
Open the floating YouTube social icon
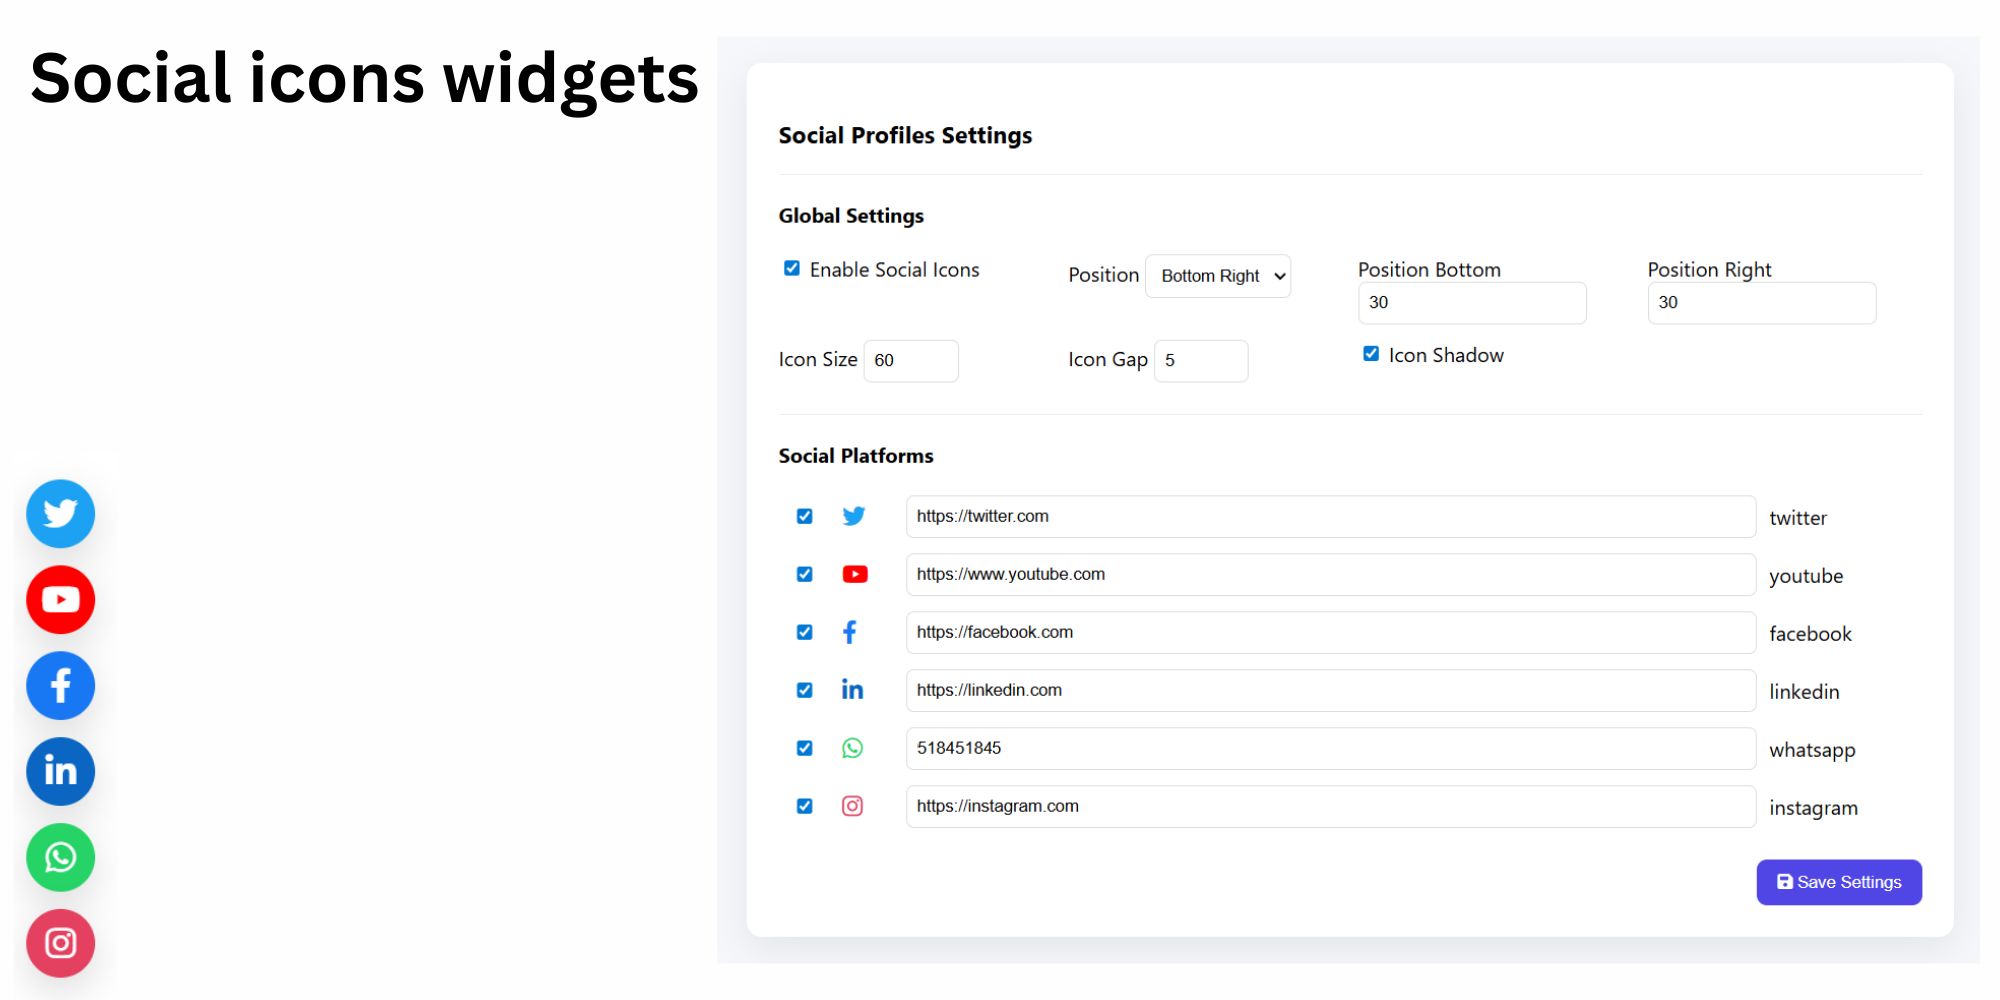click(x=60, y=600)
